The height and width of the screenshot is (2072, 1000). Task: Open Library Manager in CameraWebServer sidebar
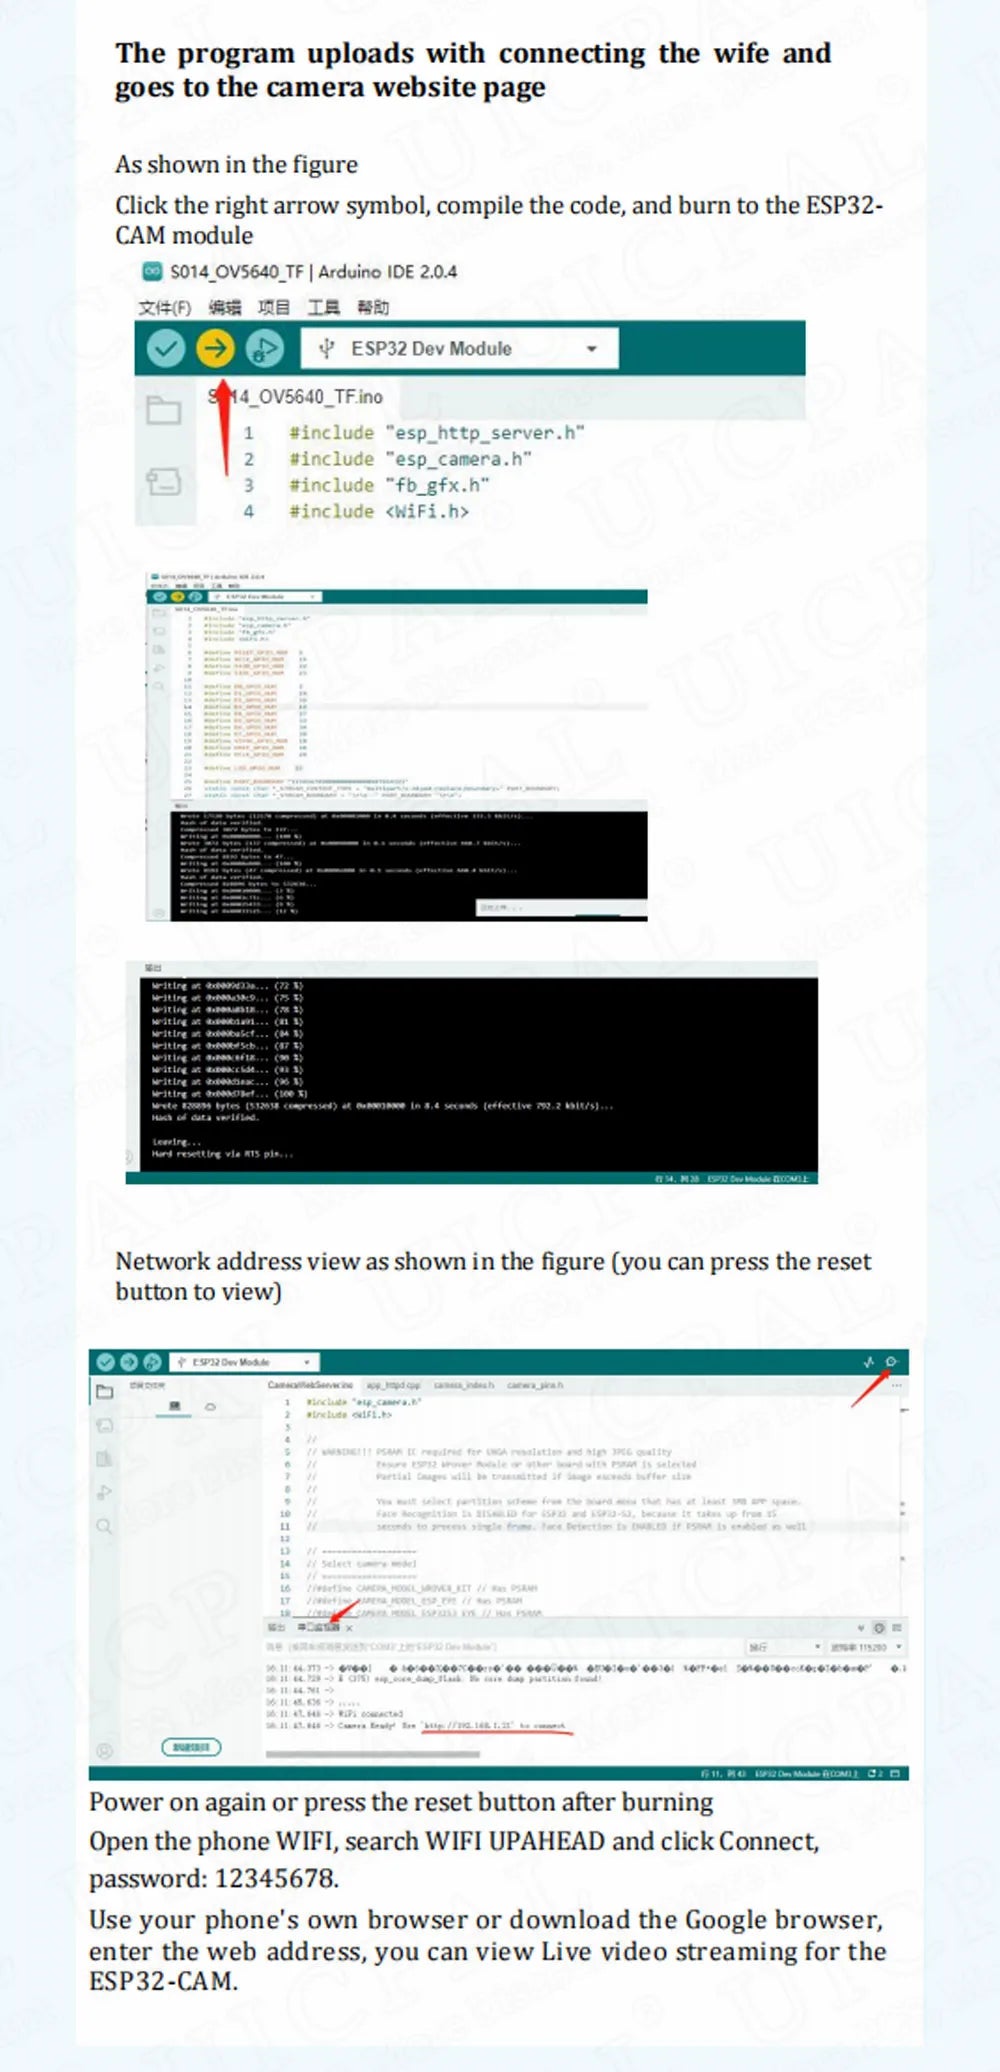click(104, 1459)
